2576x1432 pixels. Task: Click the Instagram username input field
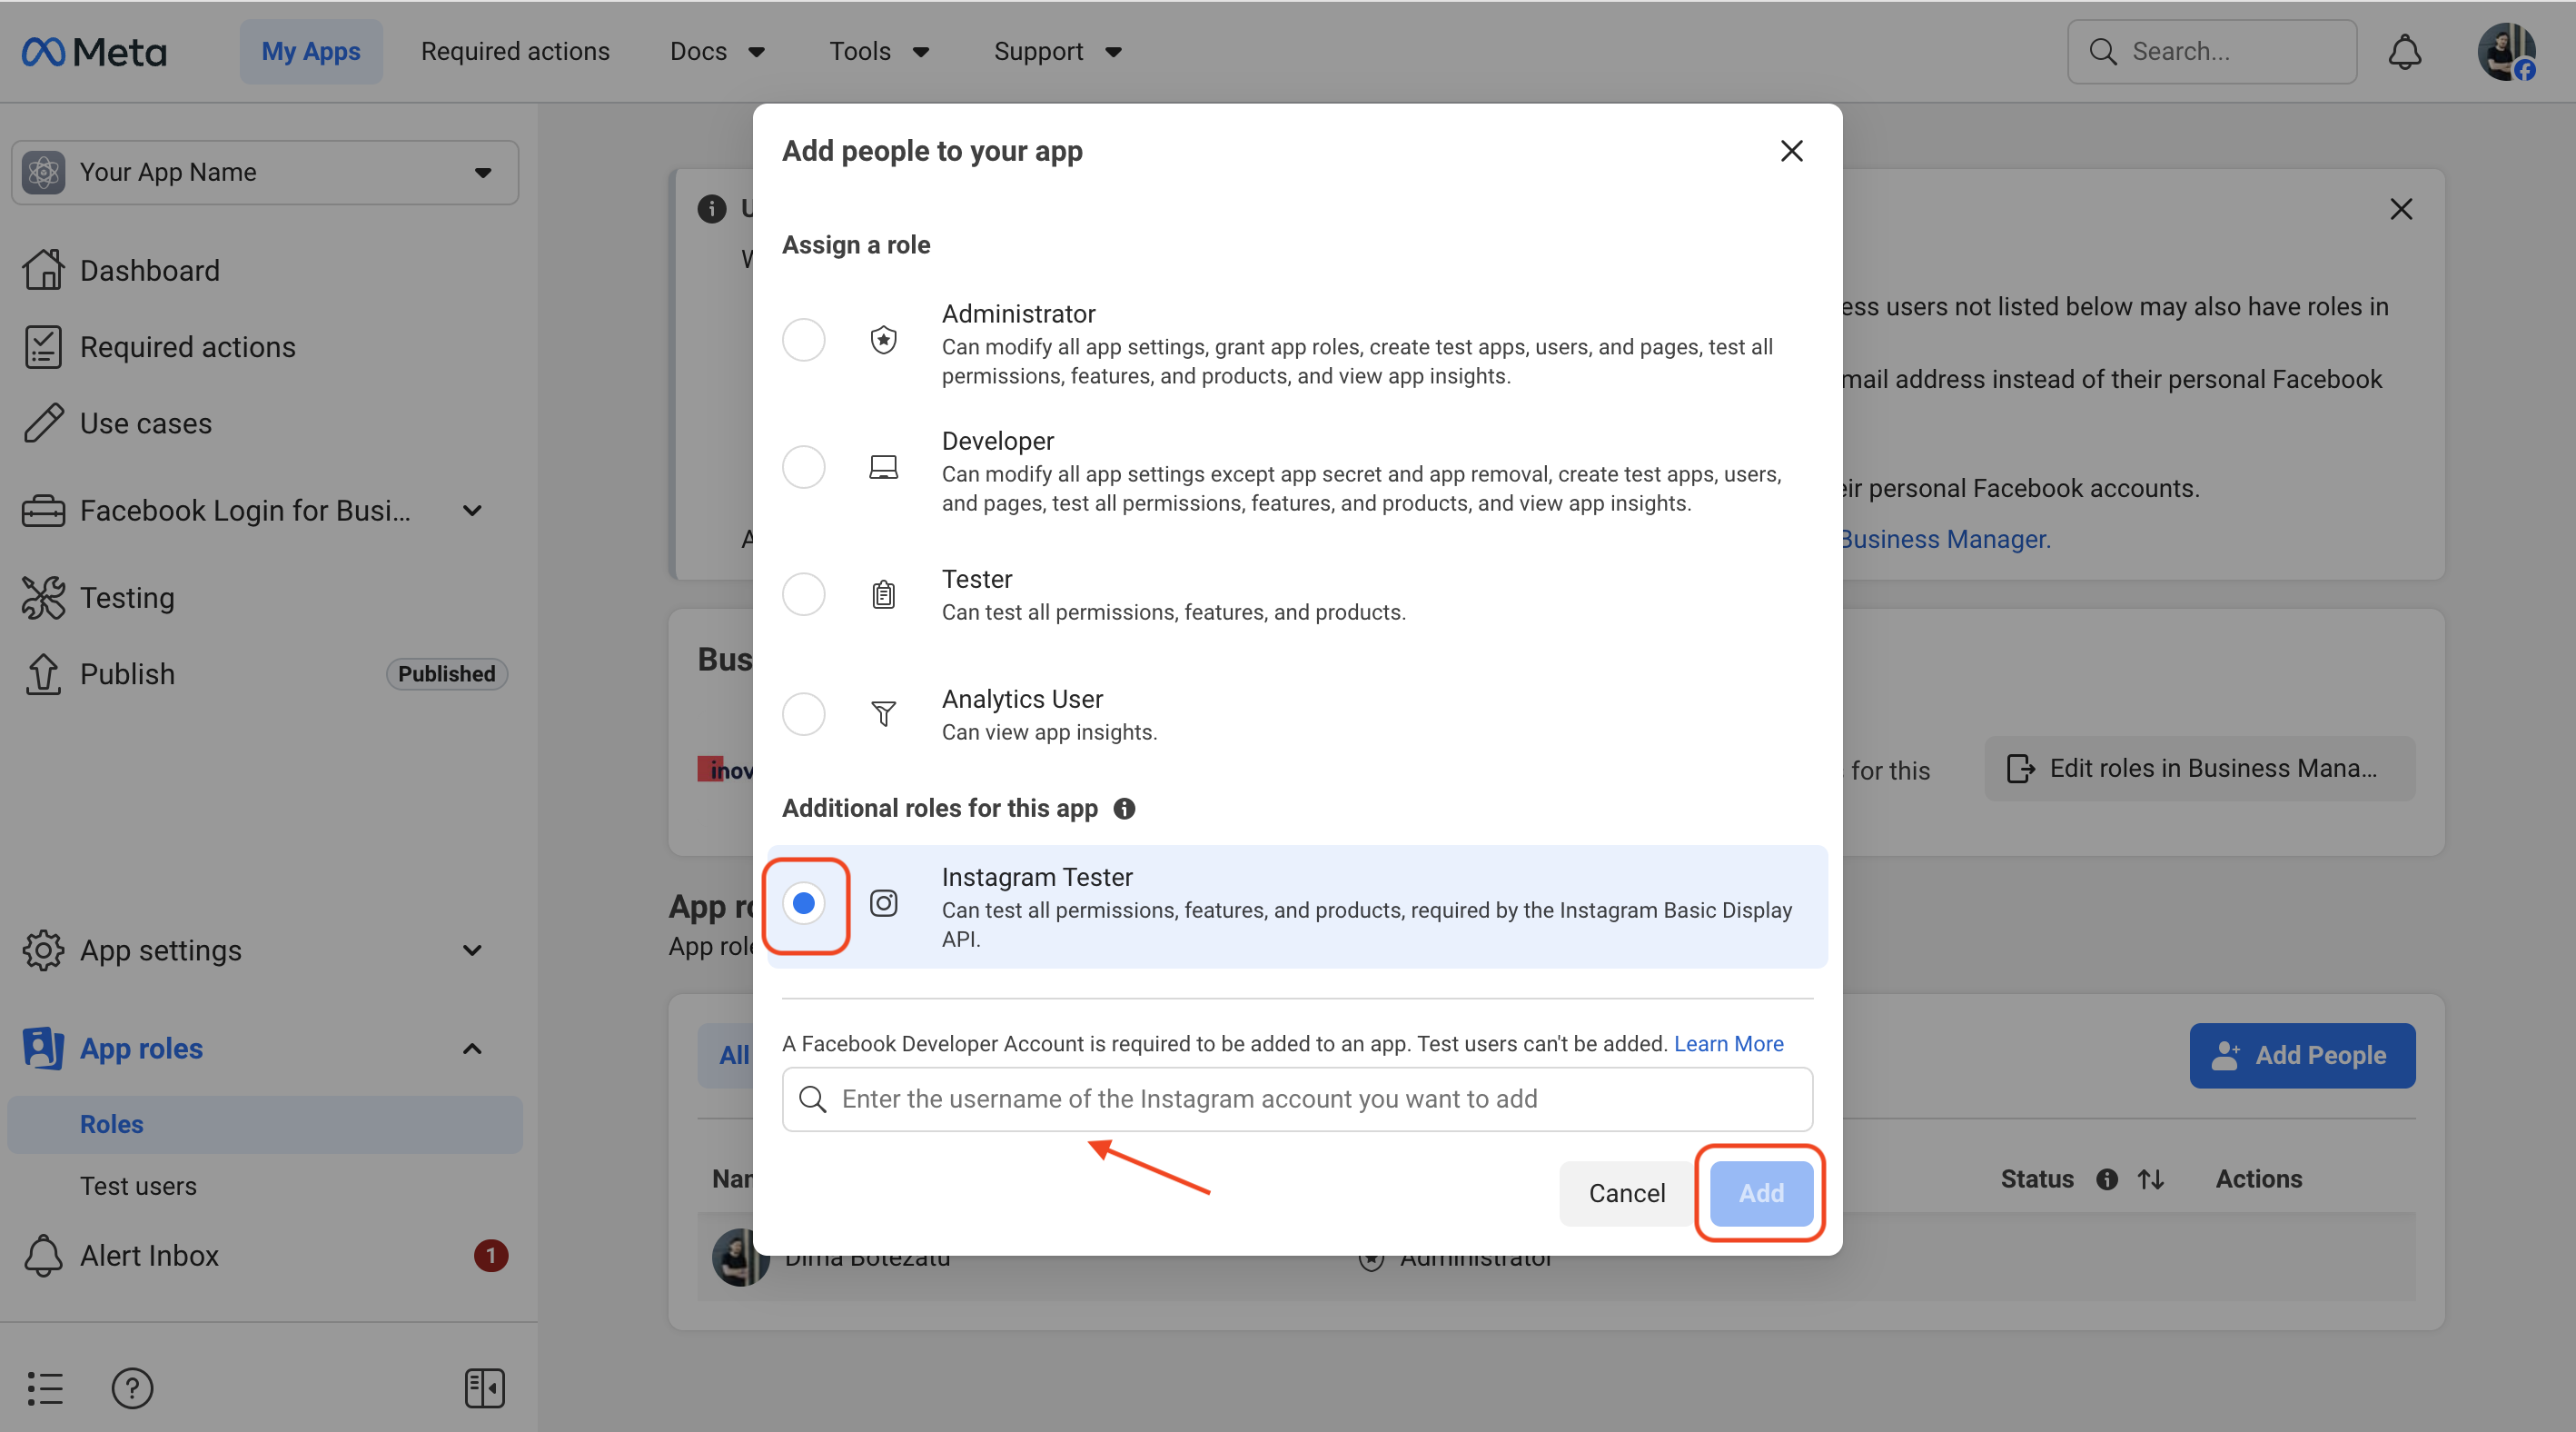[1310, 1099]
